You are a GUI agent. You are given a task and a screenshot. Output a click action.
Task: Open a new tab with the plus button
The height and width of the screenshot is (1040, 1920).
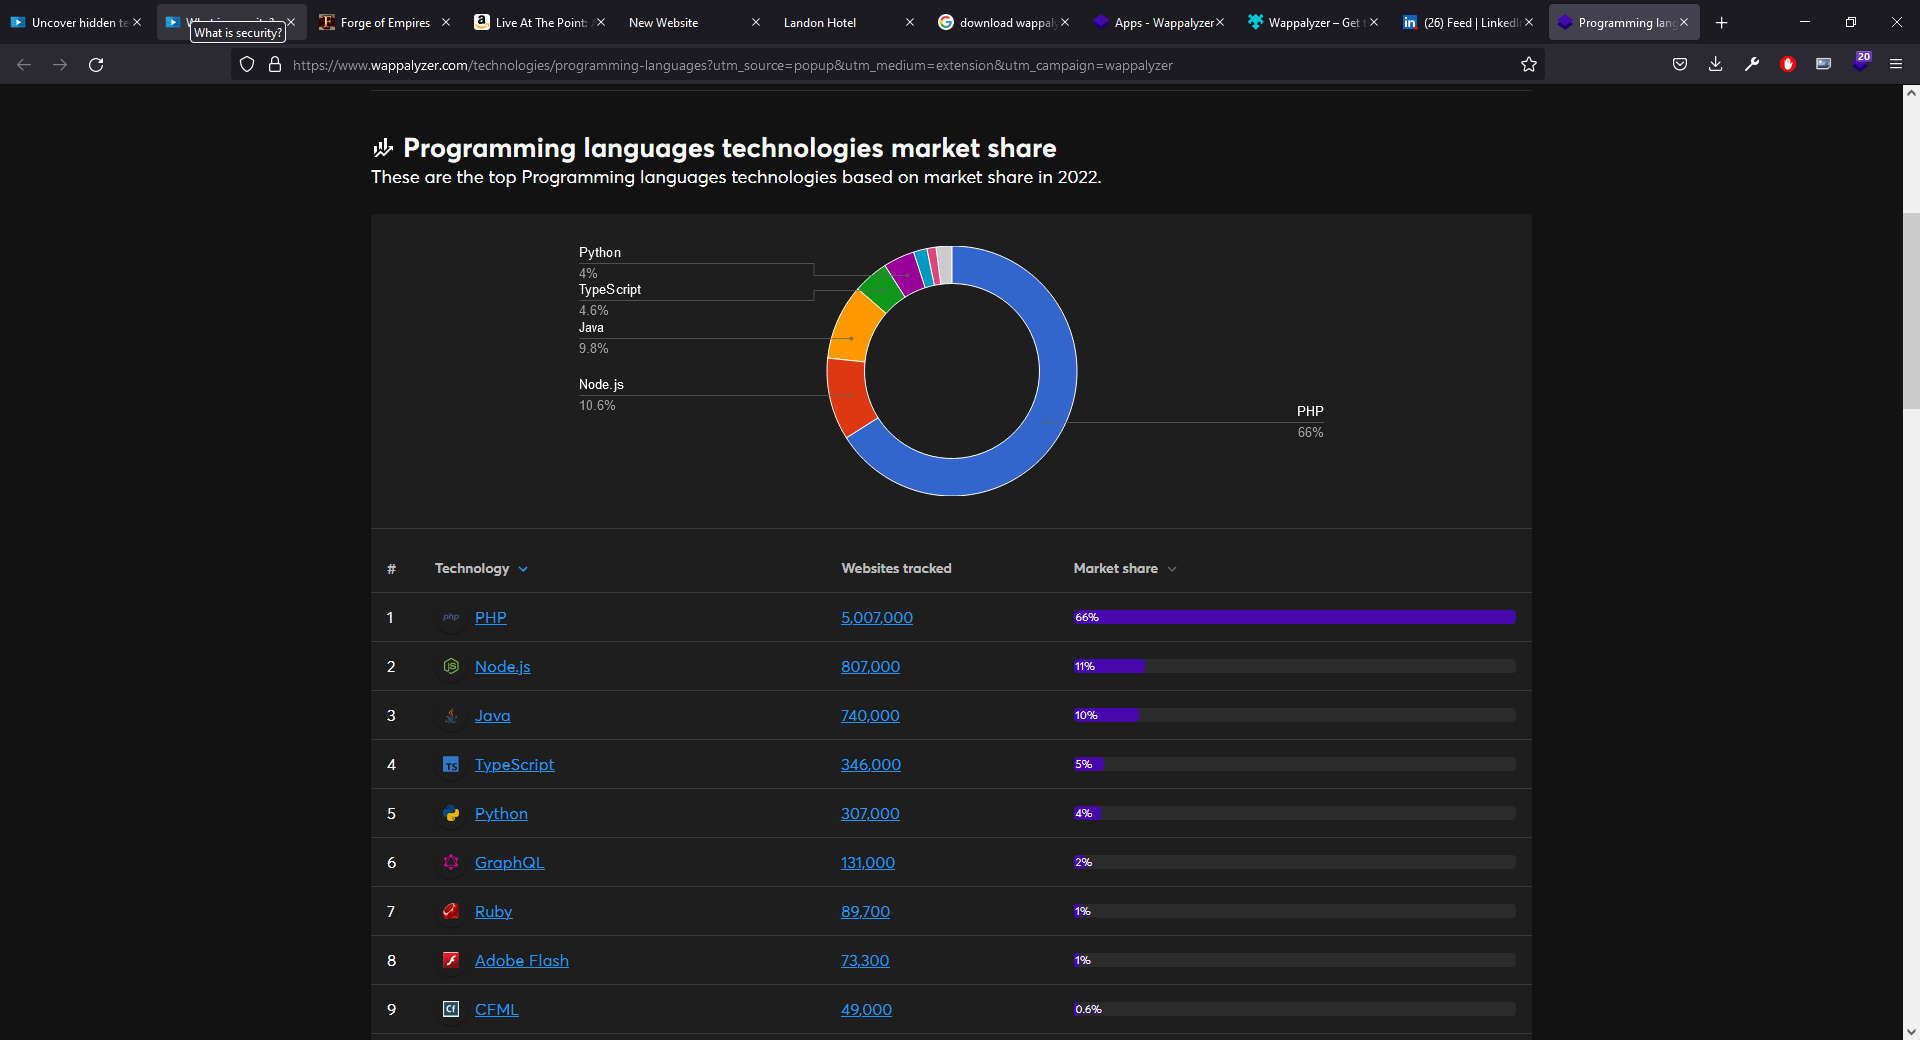(x=1721, y=22)
